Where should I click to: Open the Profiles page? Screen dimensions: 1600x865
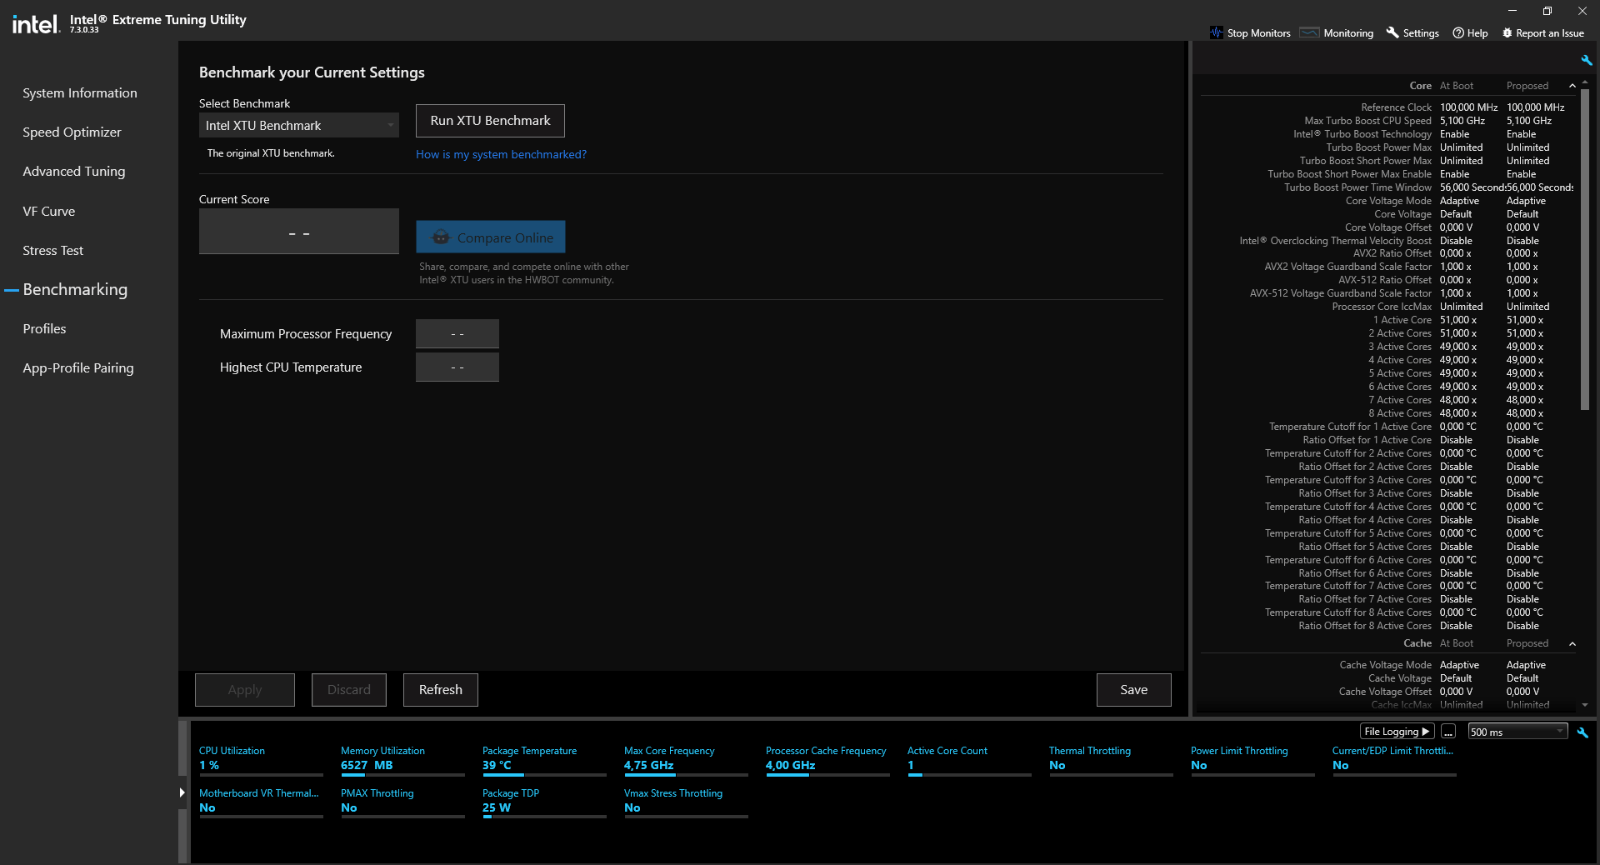click(x=44, y=329)
